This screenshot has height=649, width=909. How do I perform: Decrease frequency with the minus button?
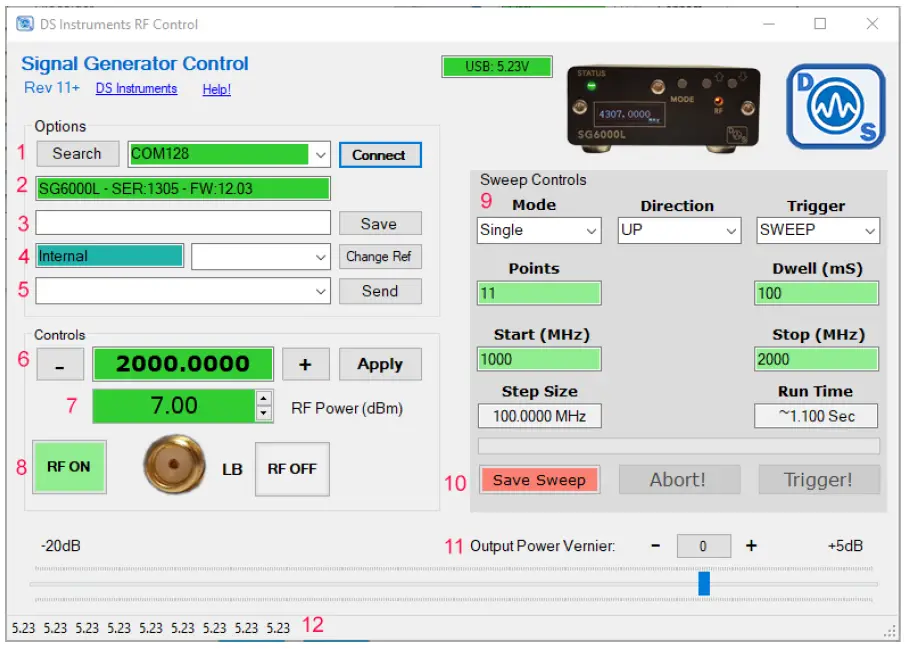[x=60, y=364]
